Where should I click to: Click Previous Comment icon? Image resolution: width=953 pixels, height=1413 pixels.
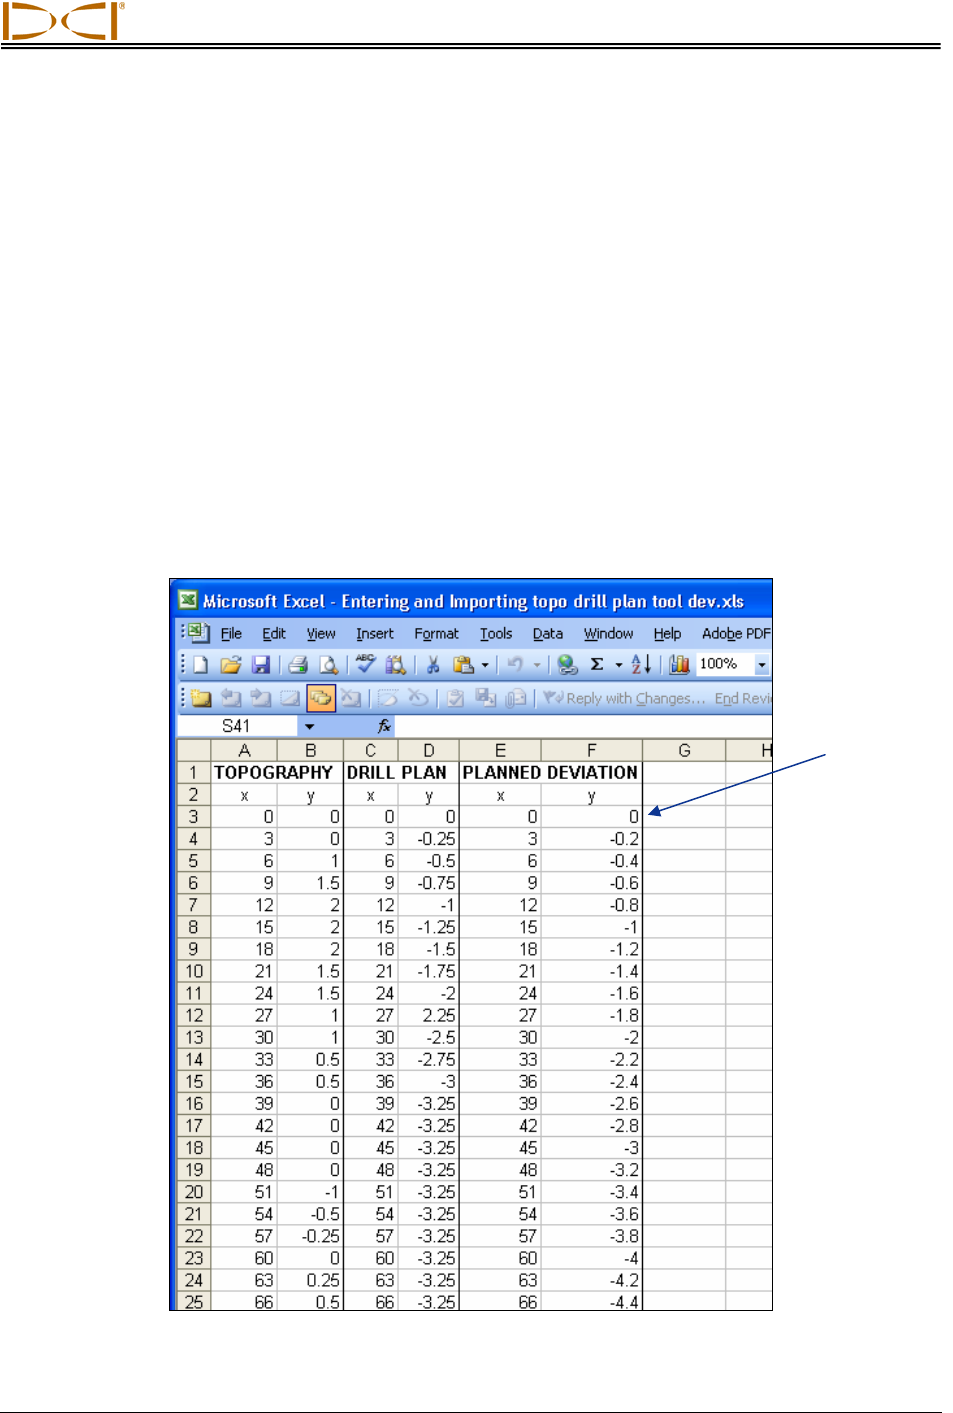pyautogui.click(x=231, y=698)
